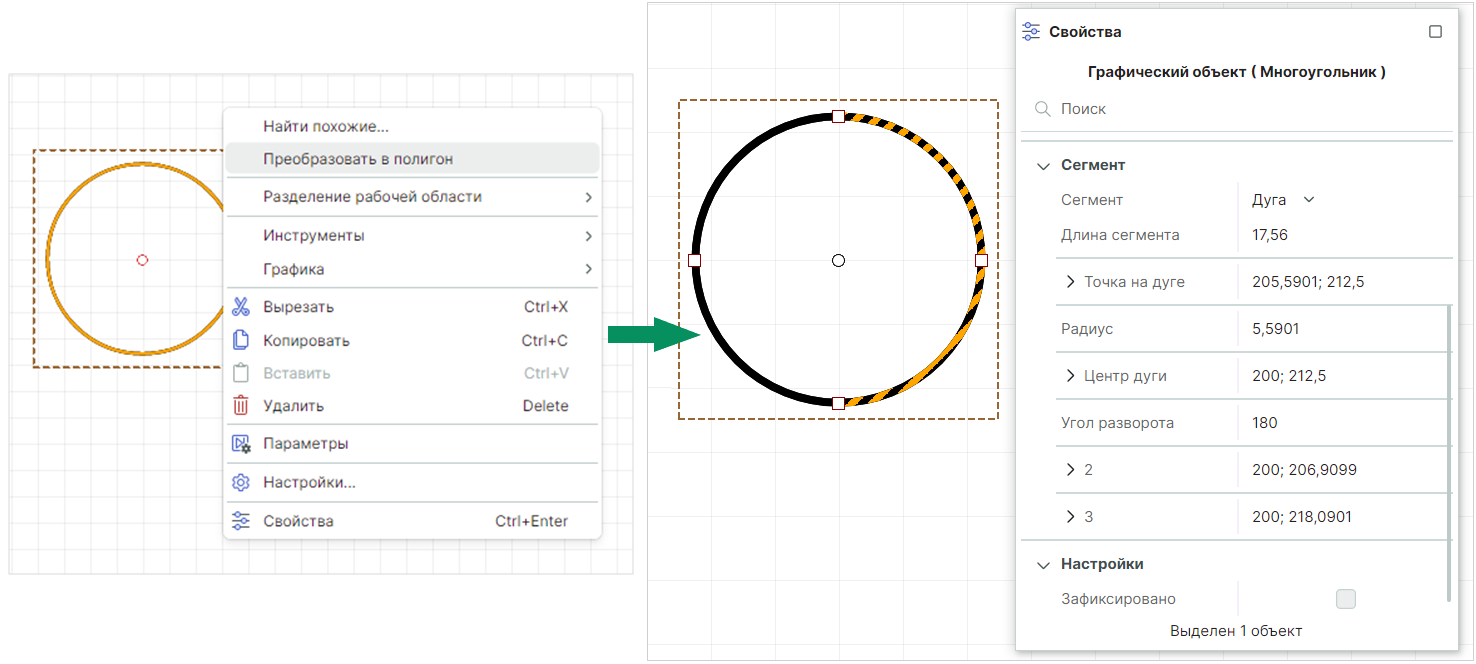Collapse the Настройки section

(x=1043, y=564)
